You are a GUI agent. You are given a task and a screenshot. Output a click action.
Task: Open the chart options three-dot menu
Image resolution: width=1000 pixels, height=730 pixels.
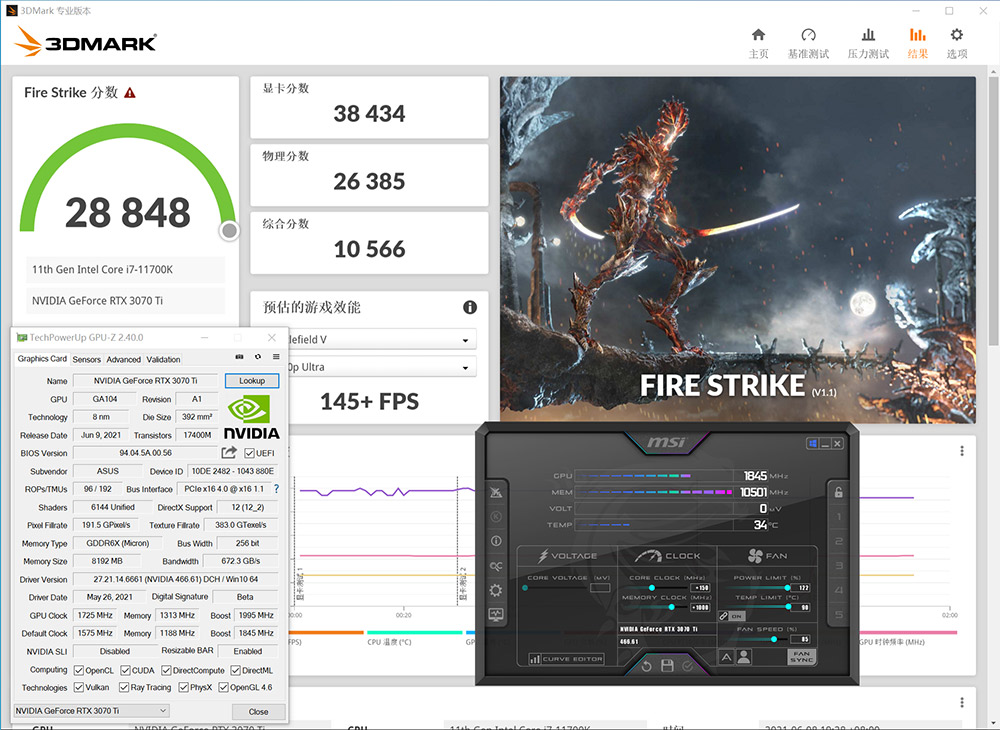962,451
